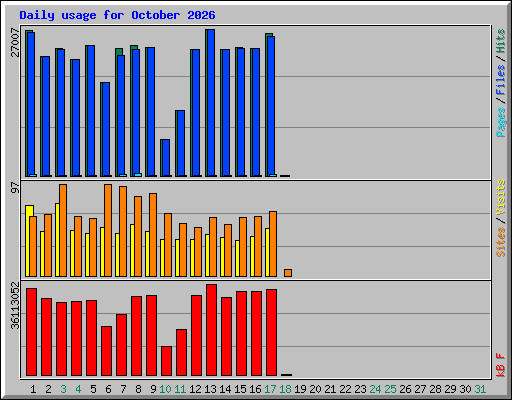The height and width of the screenshot is (400, 512).
Task: Select day 28 on the x-axis
Action: click(x=435, y=389)
